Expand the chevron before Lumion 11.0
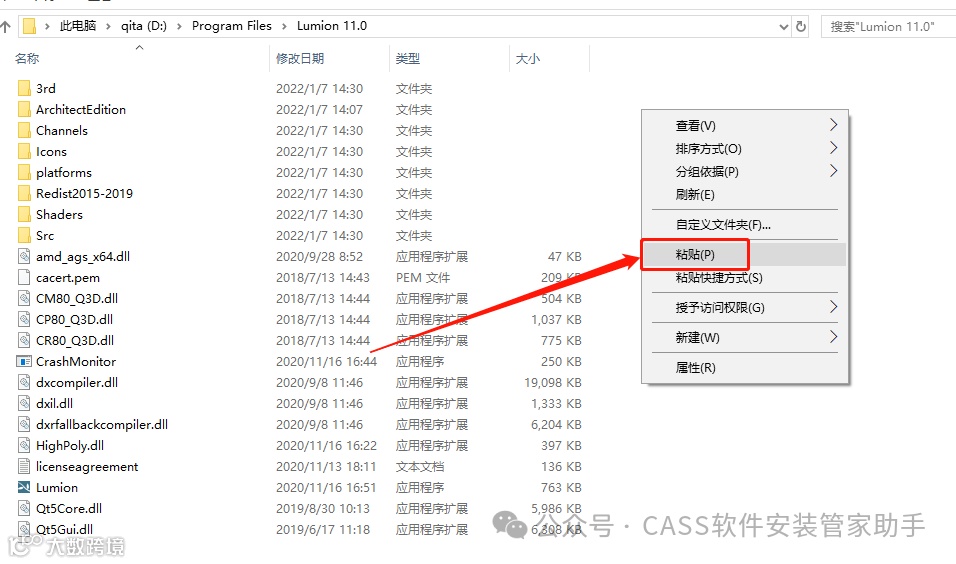Image resolution: width=956 pixels, height=564 pixels. (284, 26)
